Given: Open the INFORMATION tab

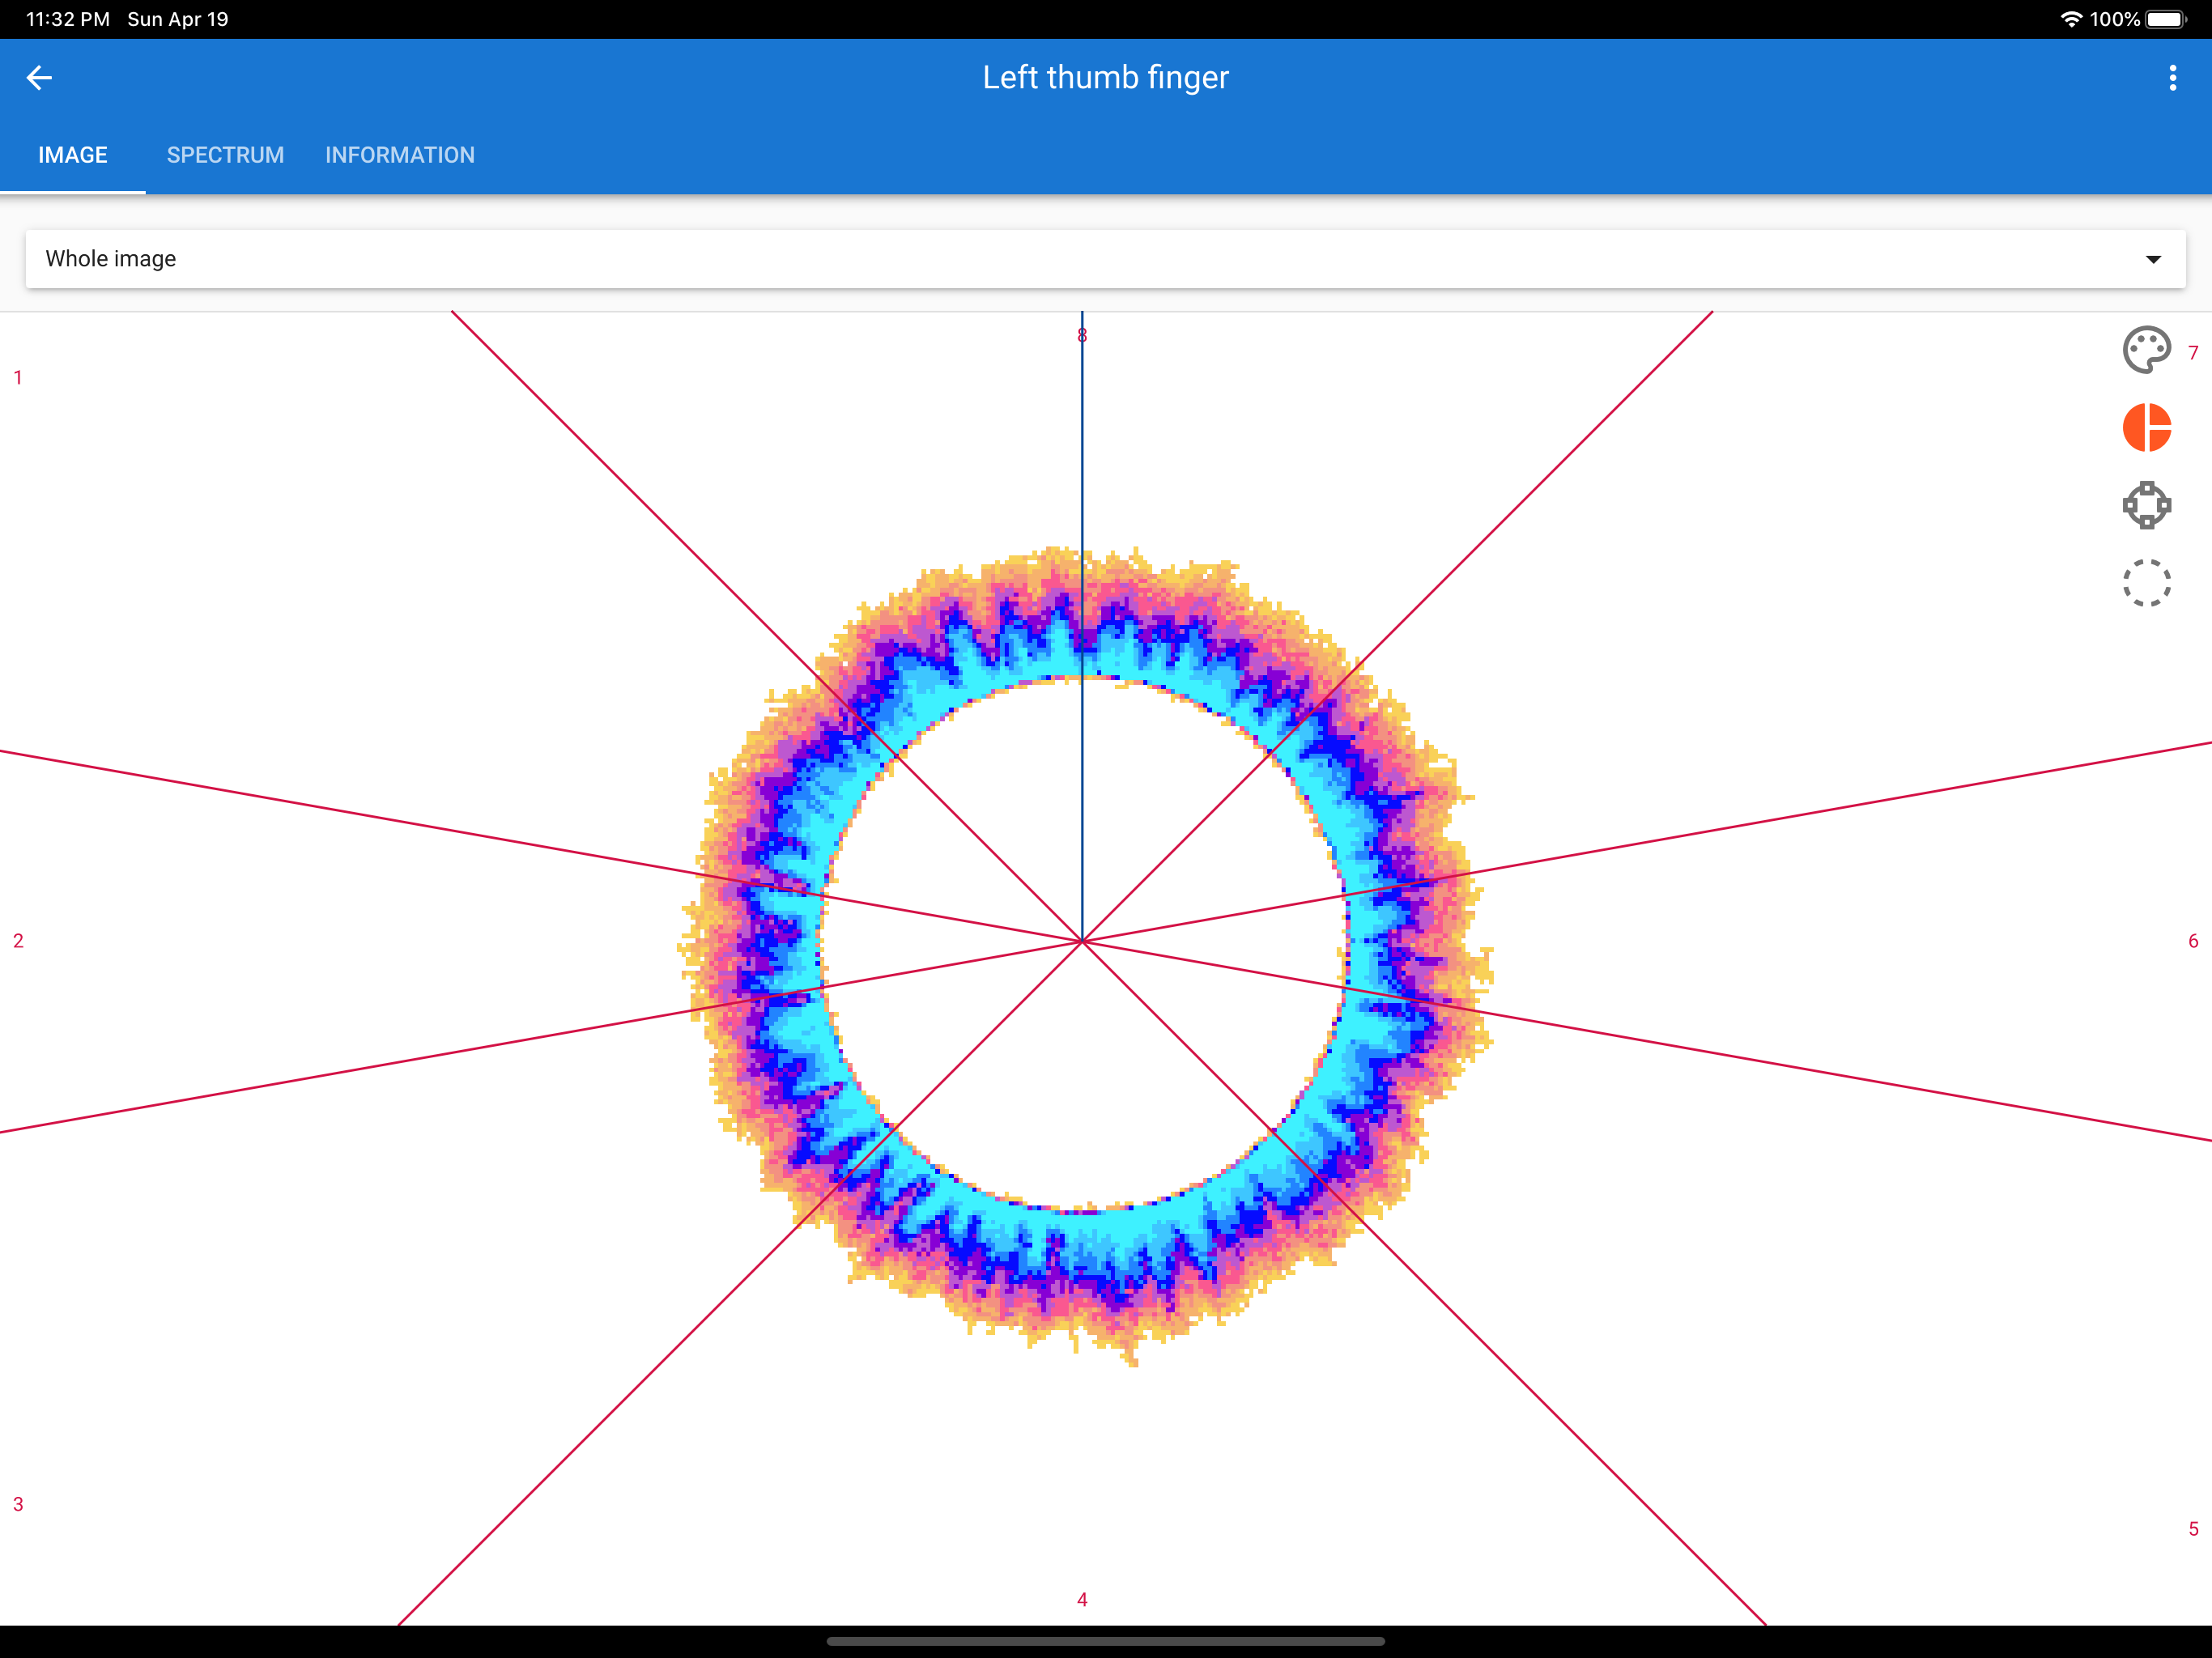Looking at the screenshot, I should [400, 155].
